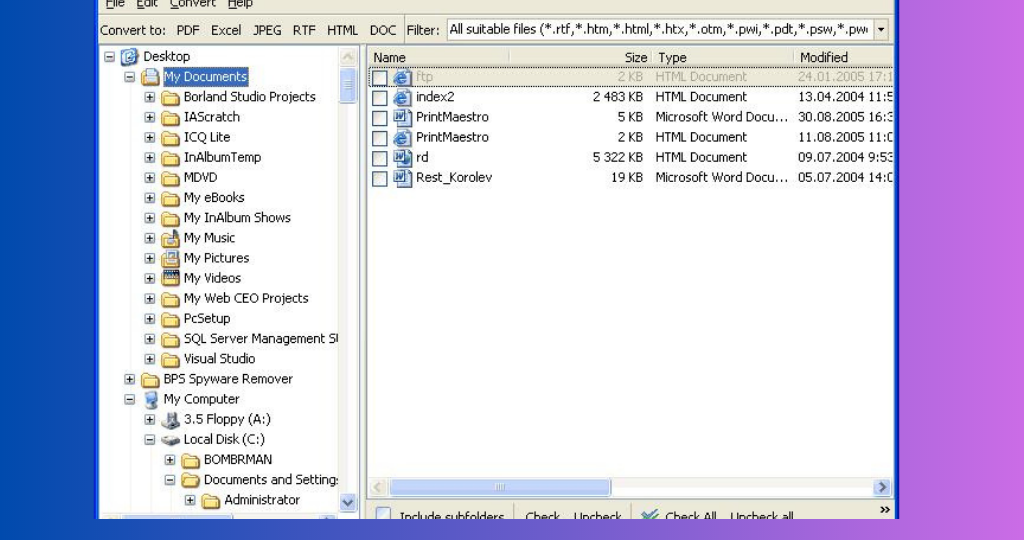
Task: Collapse the Desktop tree node
Action: [110, 57]
